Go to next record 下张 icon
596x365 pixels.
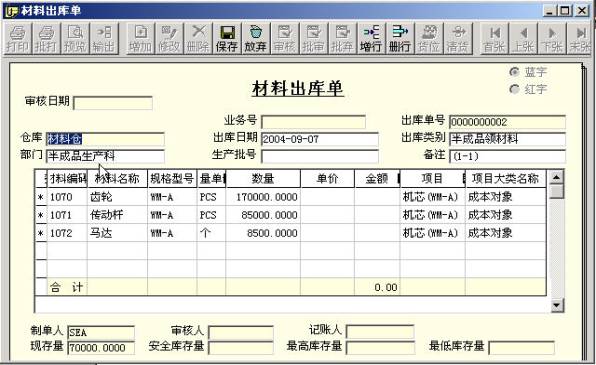tap(552, 38)
